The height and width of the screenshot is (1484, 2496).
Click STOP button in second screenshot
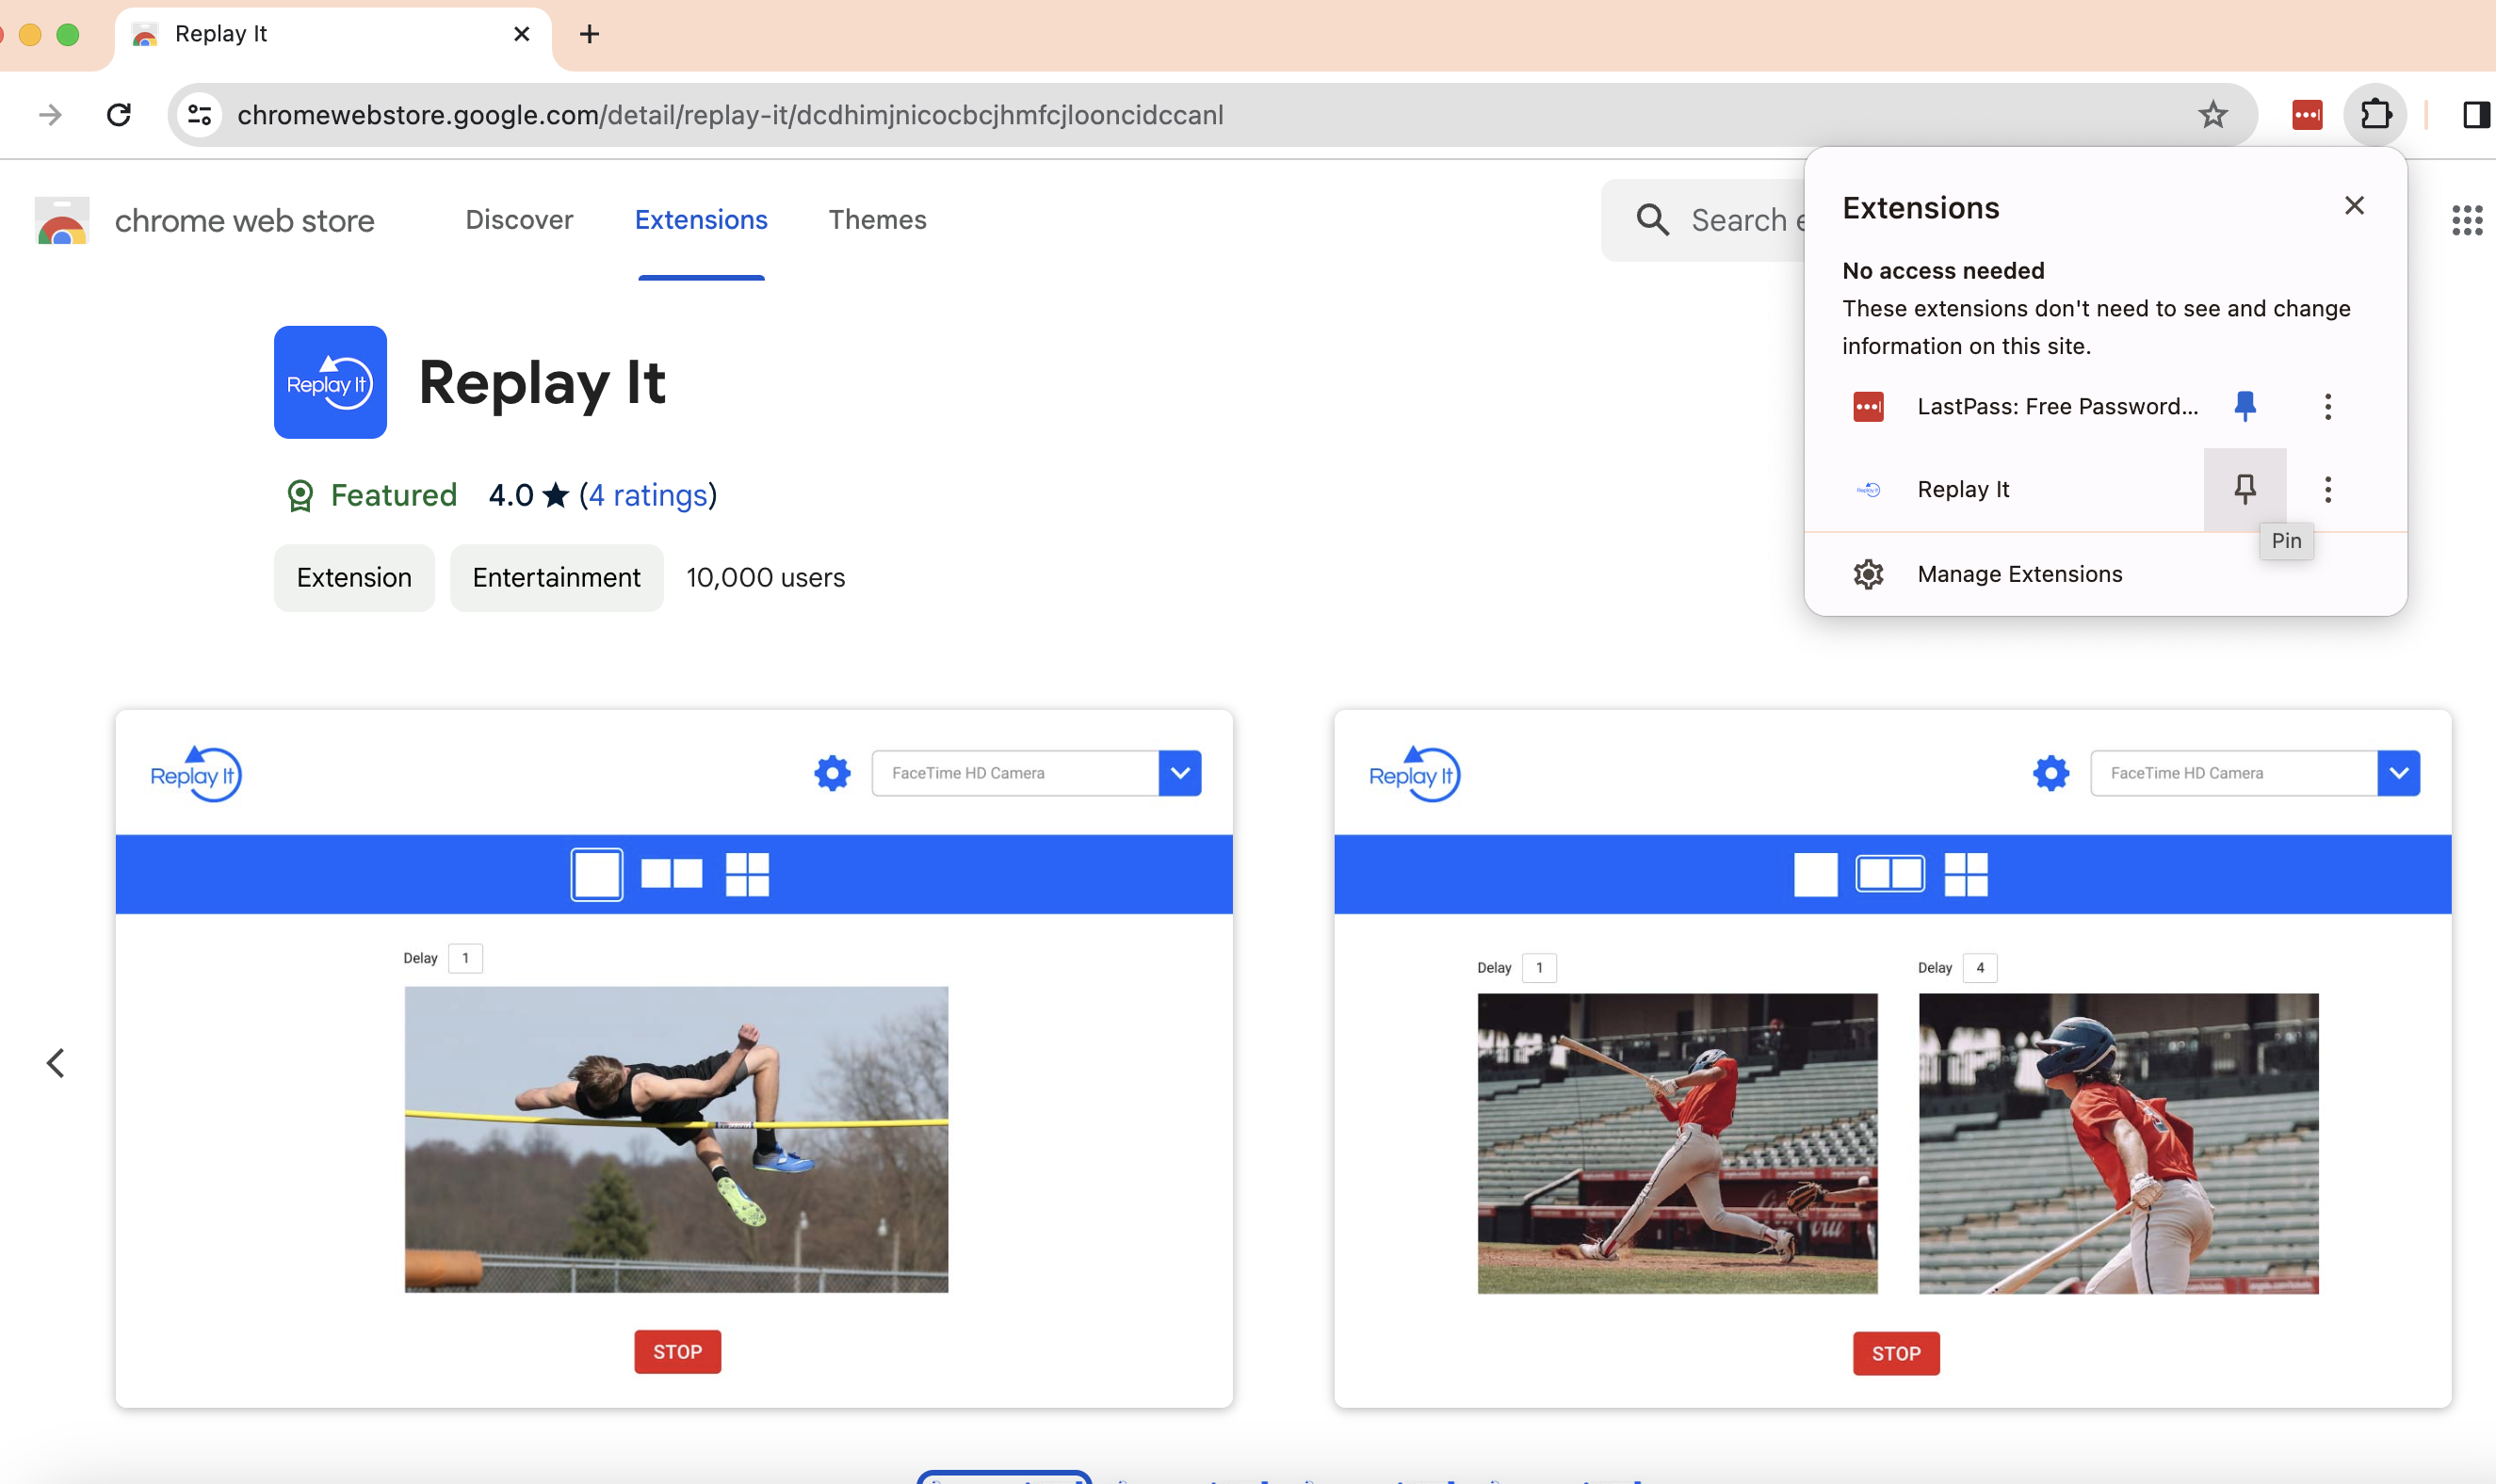click(1896, 1354)
